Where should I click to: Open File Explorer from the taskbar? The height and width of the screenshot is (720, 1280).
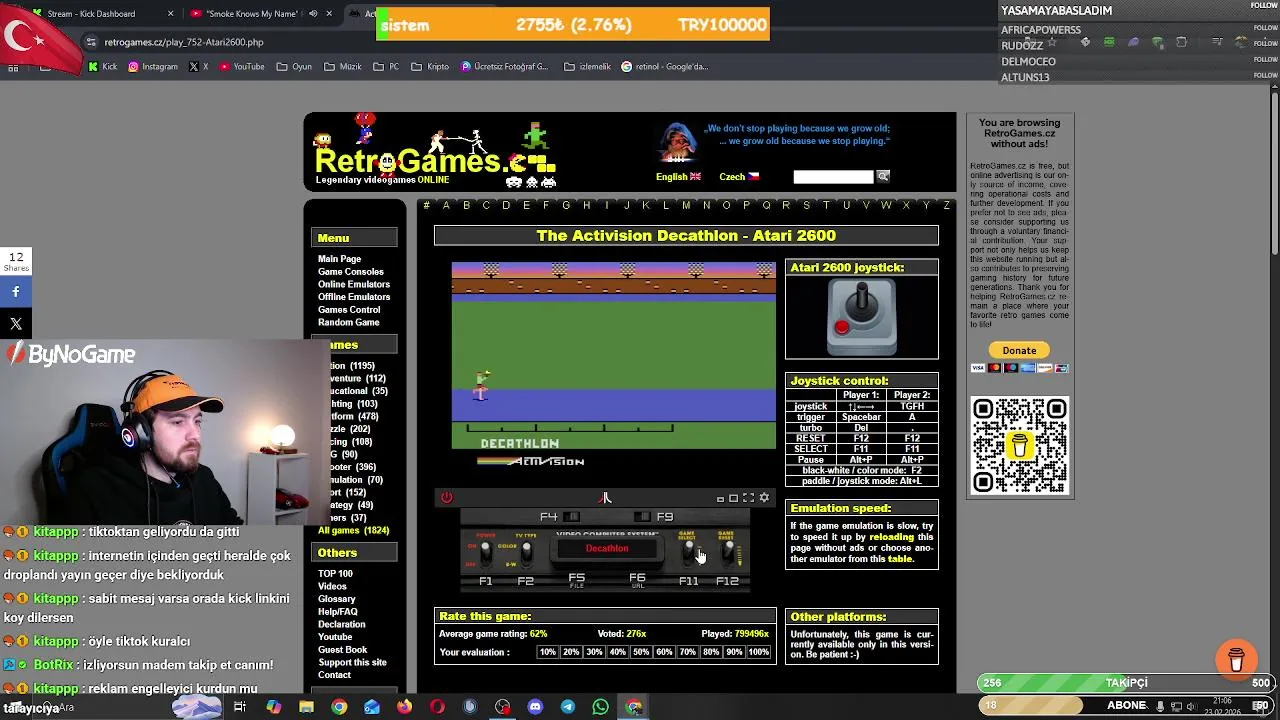coord(306,707)
